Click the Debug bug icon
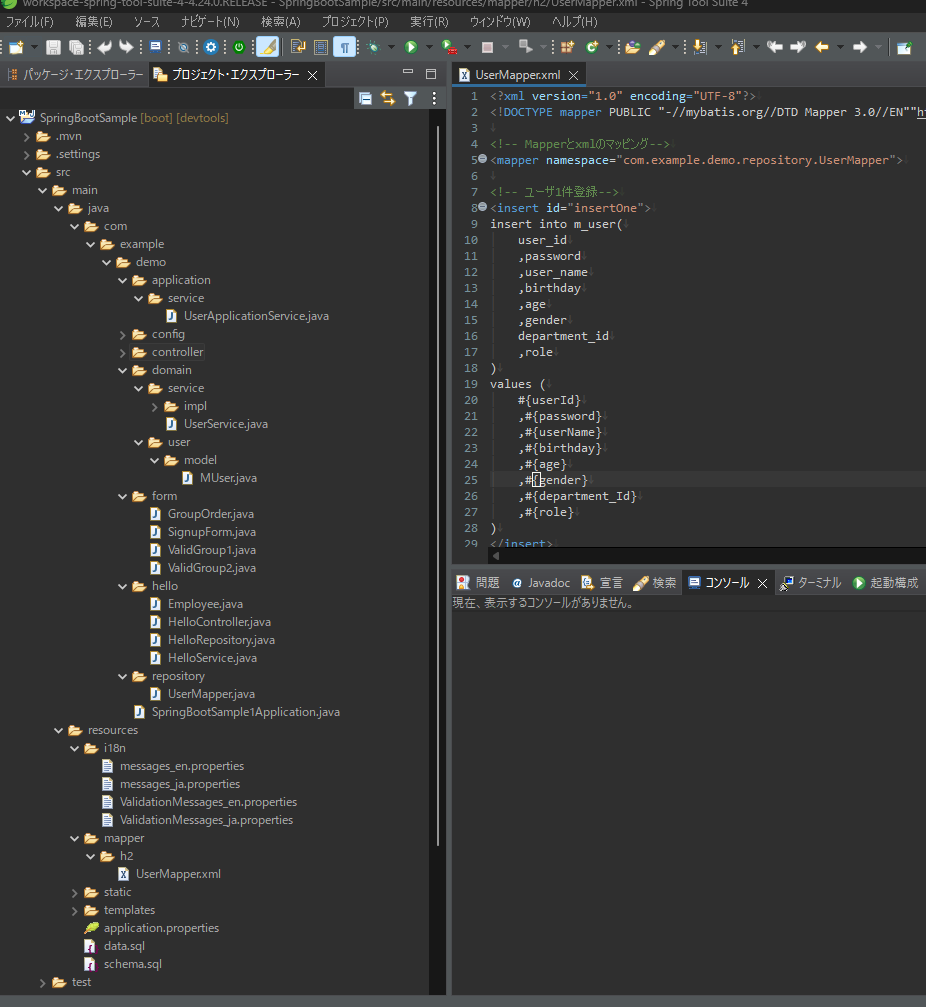Screen dimensions: 926x1007 point(373,47)
